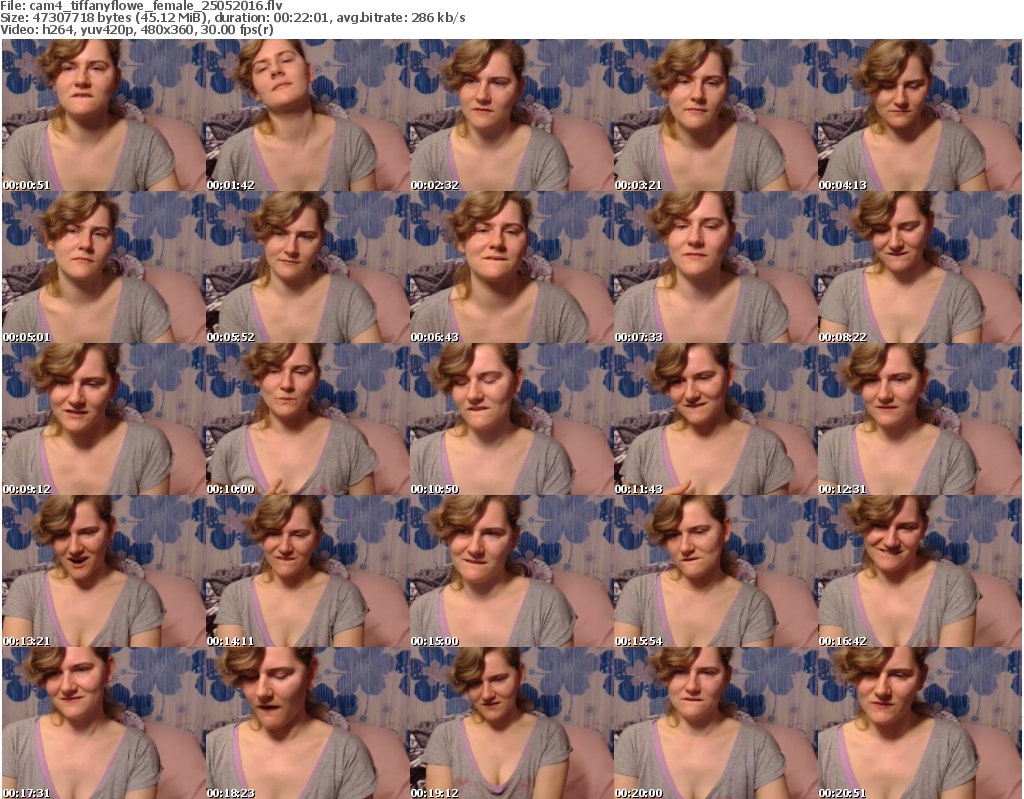Select the thumbnail stamped 00:06:43
This screenshot has height=799, width=1024.
click(511, 267)
